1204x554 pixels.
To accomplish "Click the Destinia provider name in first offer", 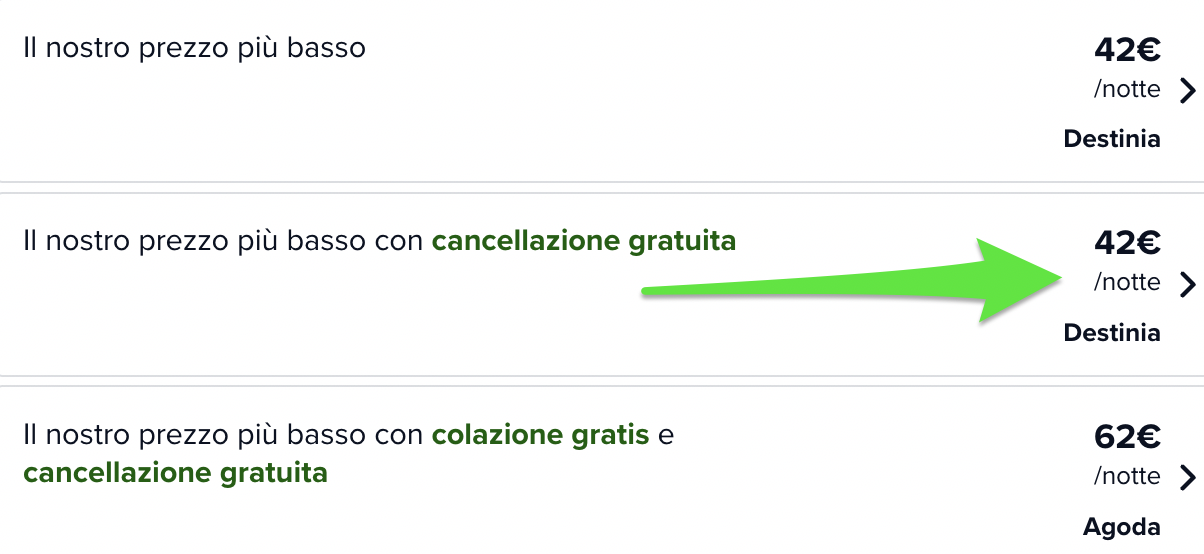I will pyautogui.click(x=1112, y=139).
